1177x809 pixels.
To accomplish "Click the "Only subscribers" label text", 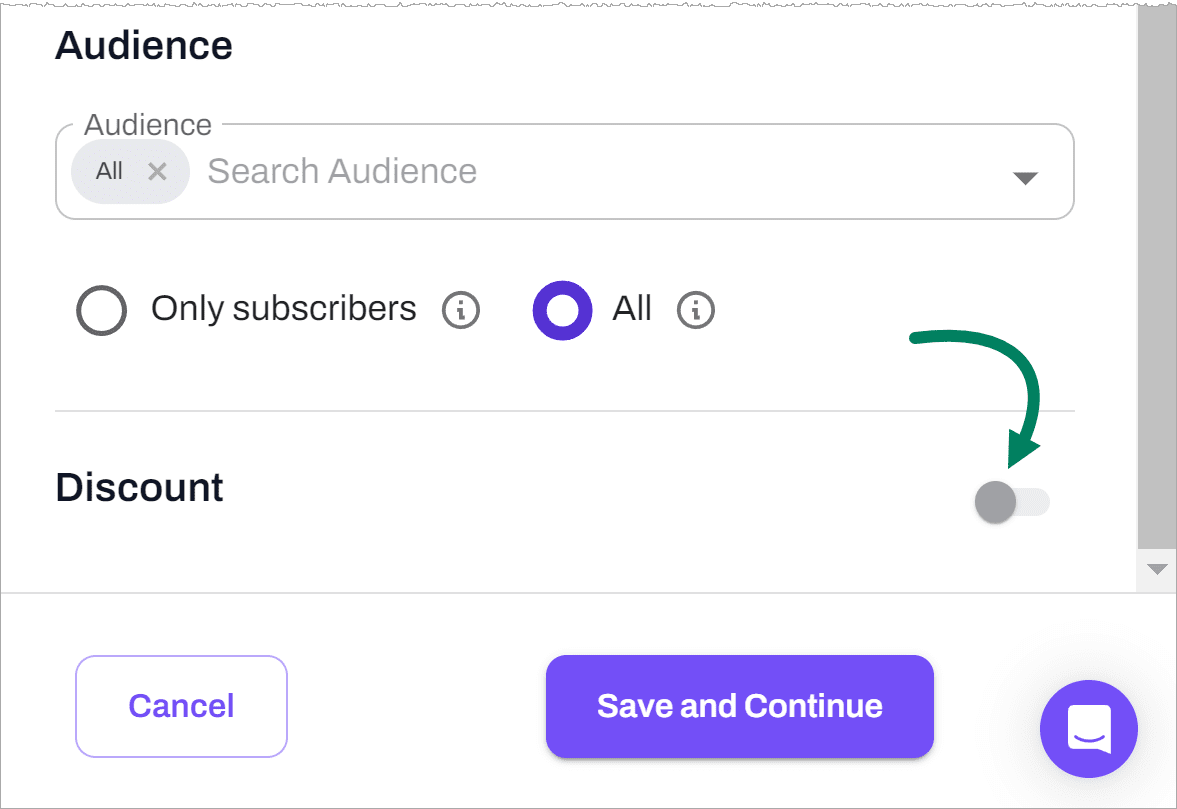I will pyautogui.click(x=283, y=309).
